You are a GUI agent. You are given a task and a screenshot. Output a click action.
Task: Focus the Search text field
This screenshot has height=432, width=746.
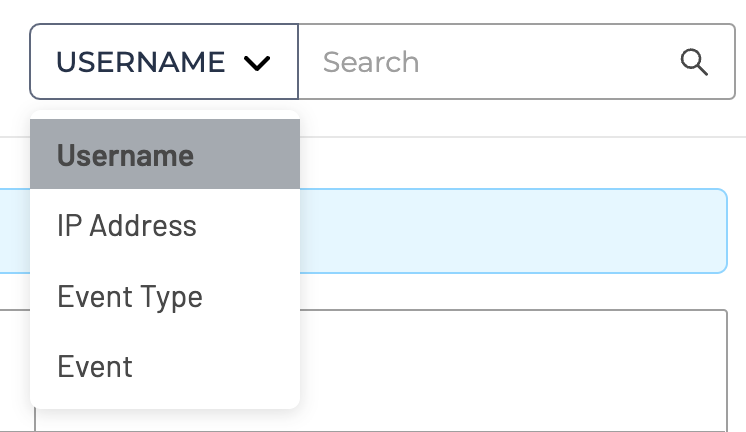pyautogui.click(x=490, y=62)
